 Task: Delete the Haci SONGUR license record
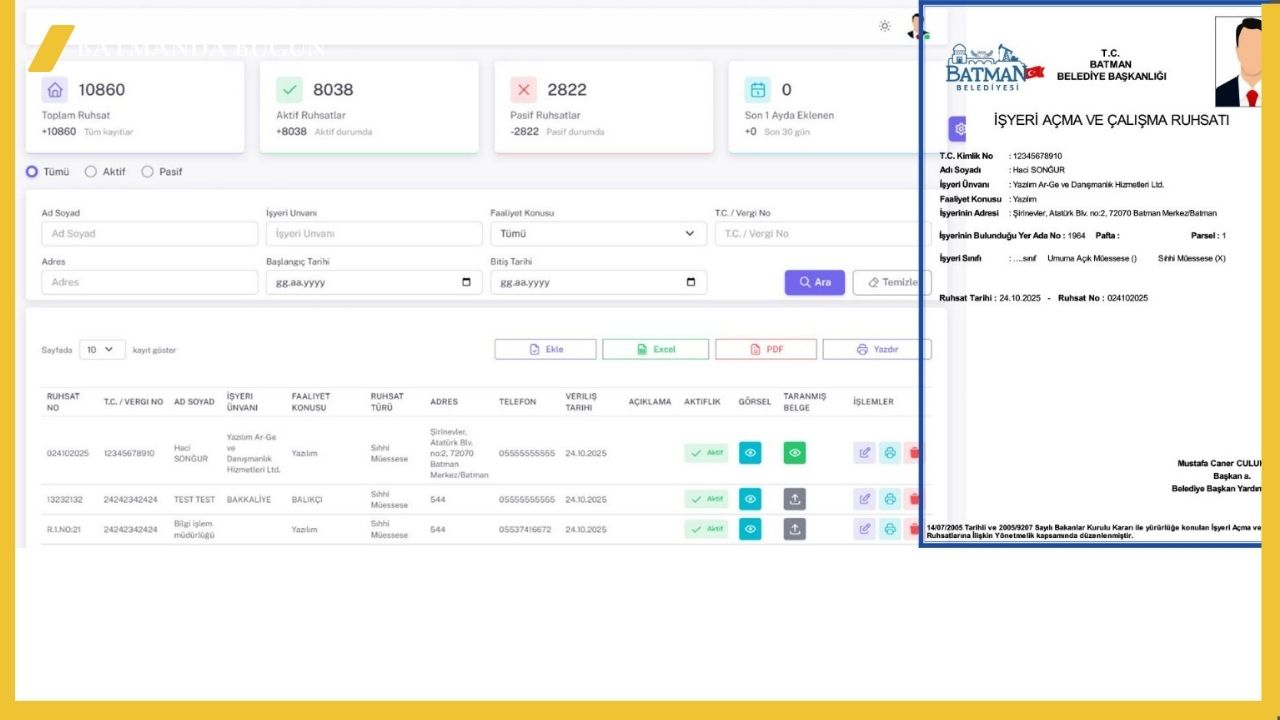(912, 453)
